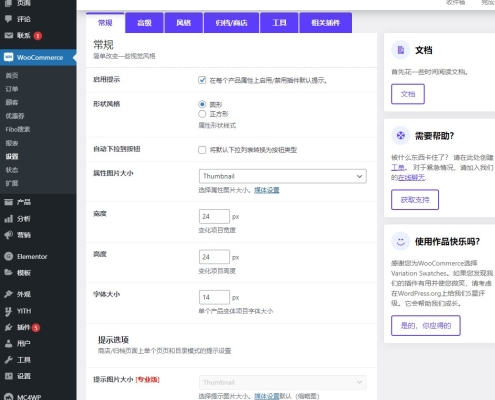Click the 是的，你应得的 button
Image resolution: width=495 pixels, height=400 pixels.
click(x=426, y=325)
